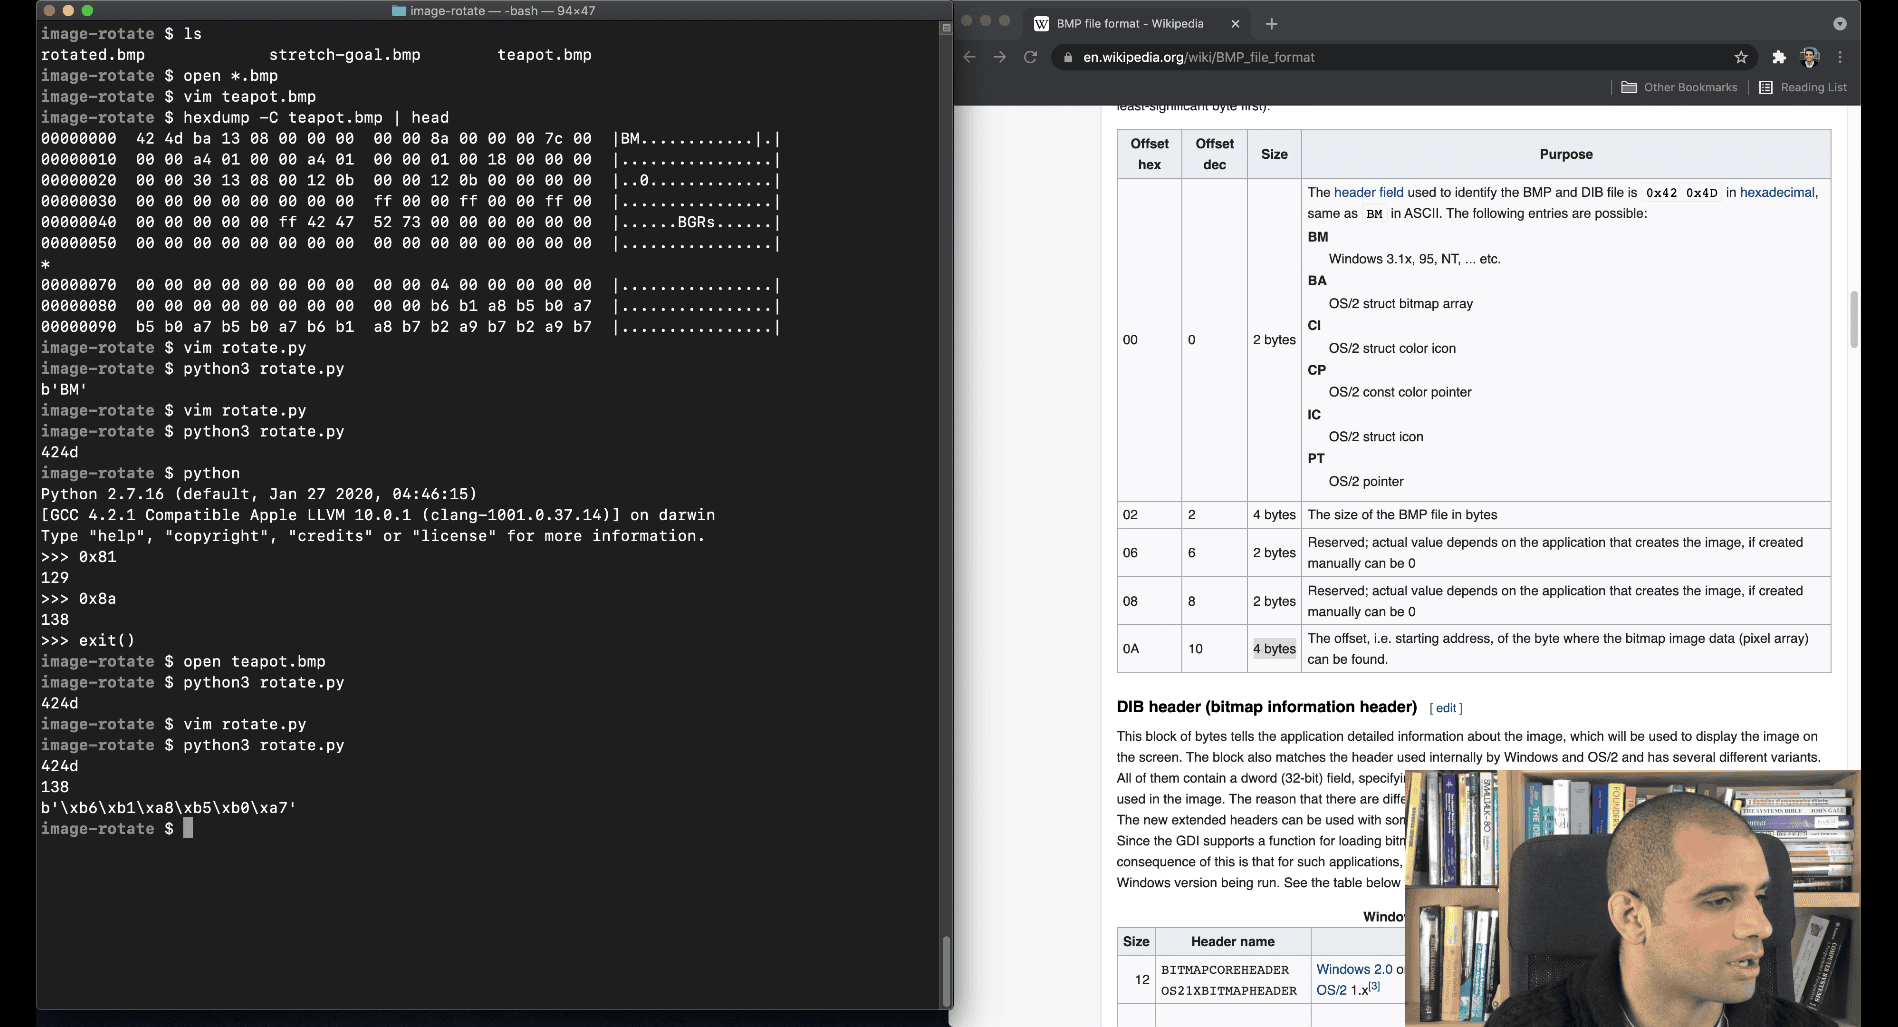The width and height of the screenshot is (1898, 1027).
Task: Open a new Chrome tab
Action: (1271, 24)
